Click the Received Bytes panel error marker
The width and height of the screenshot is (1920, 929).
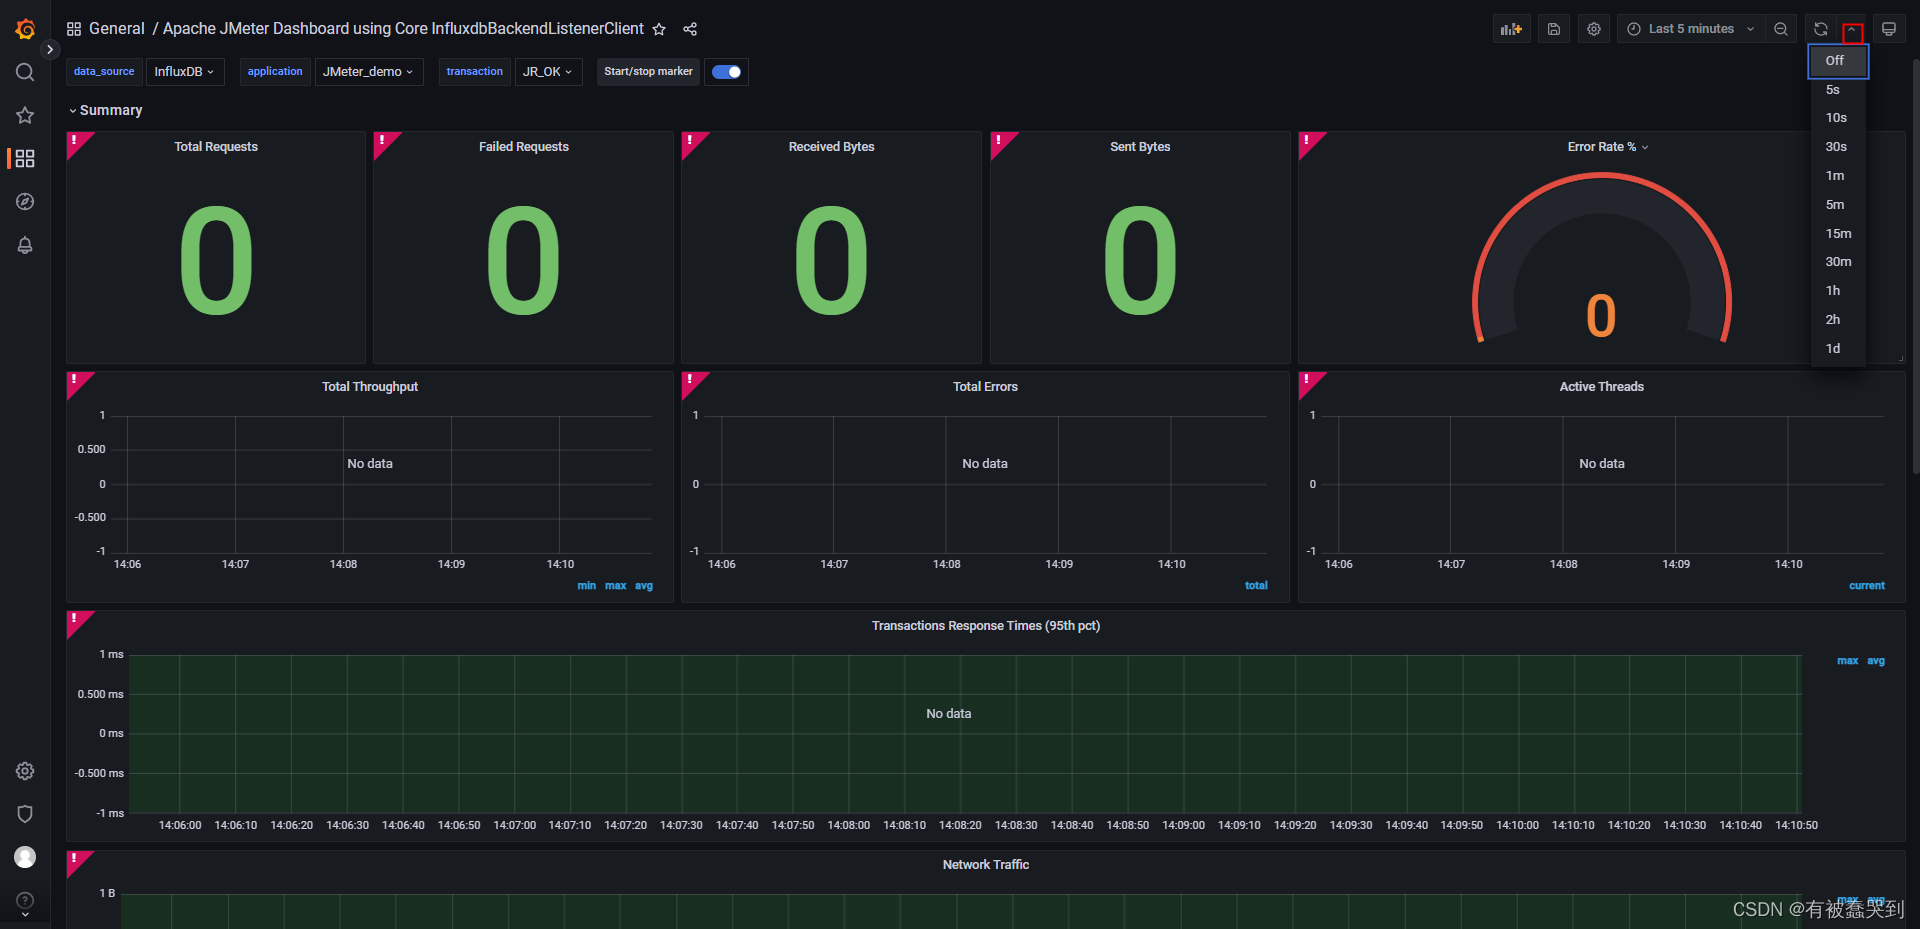tap(691, 141)
